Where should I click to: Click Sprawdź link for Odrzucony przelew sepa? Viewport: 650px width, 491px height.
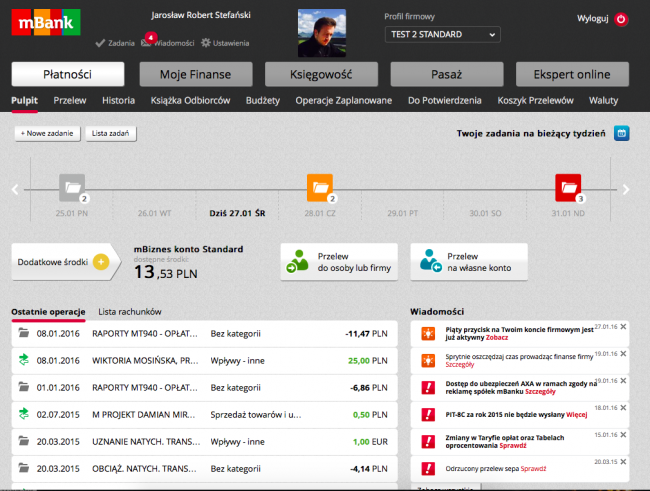[x=533, y=469]
